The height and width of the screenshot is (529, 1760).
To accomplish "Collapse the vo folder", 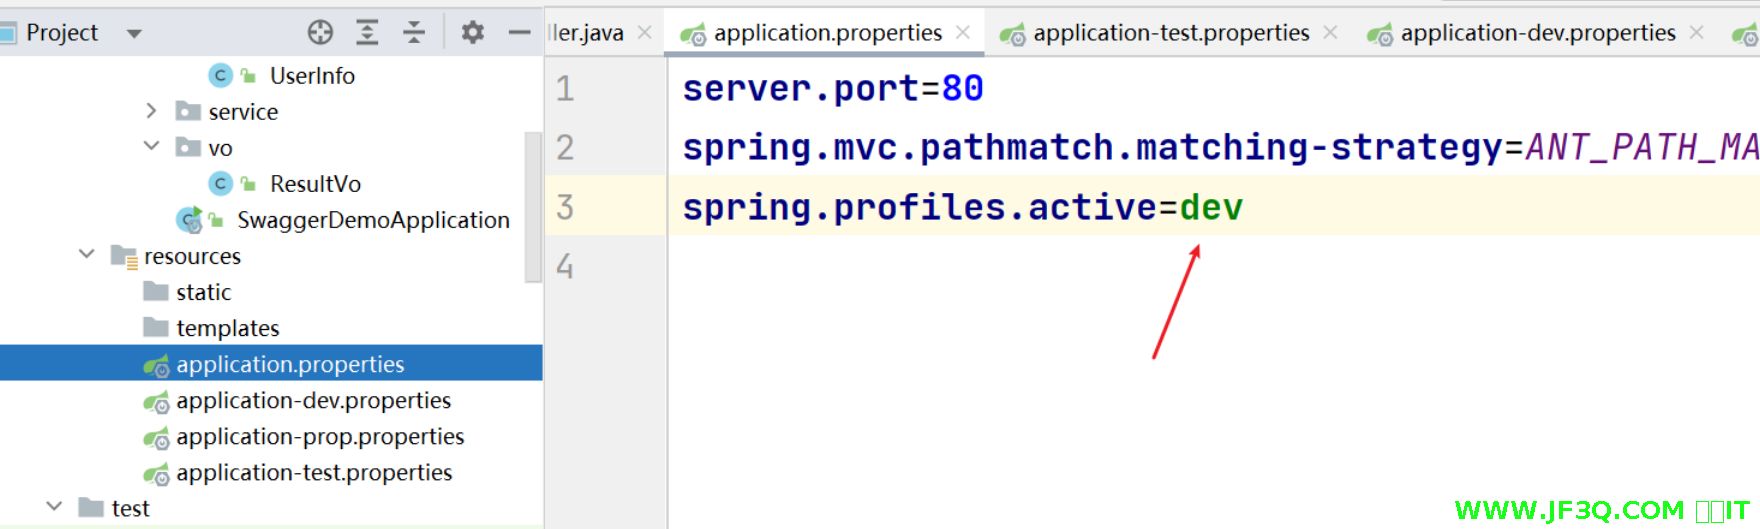I will tap(151, 147).
